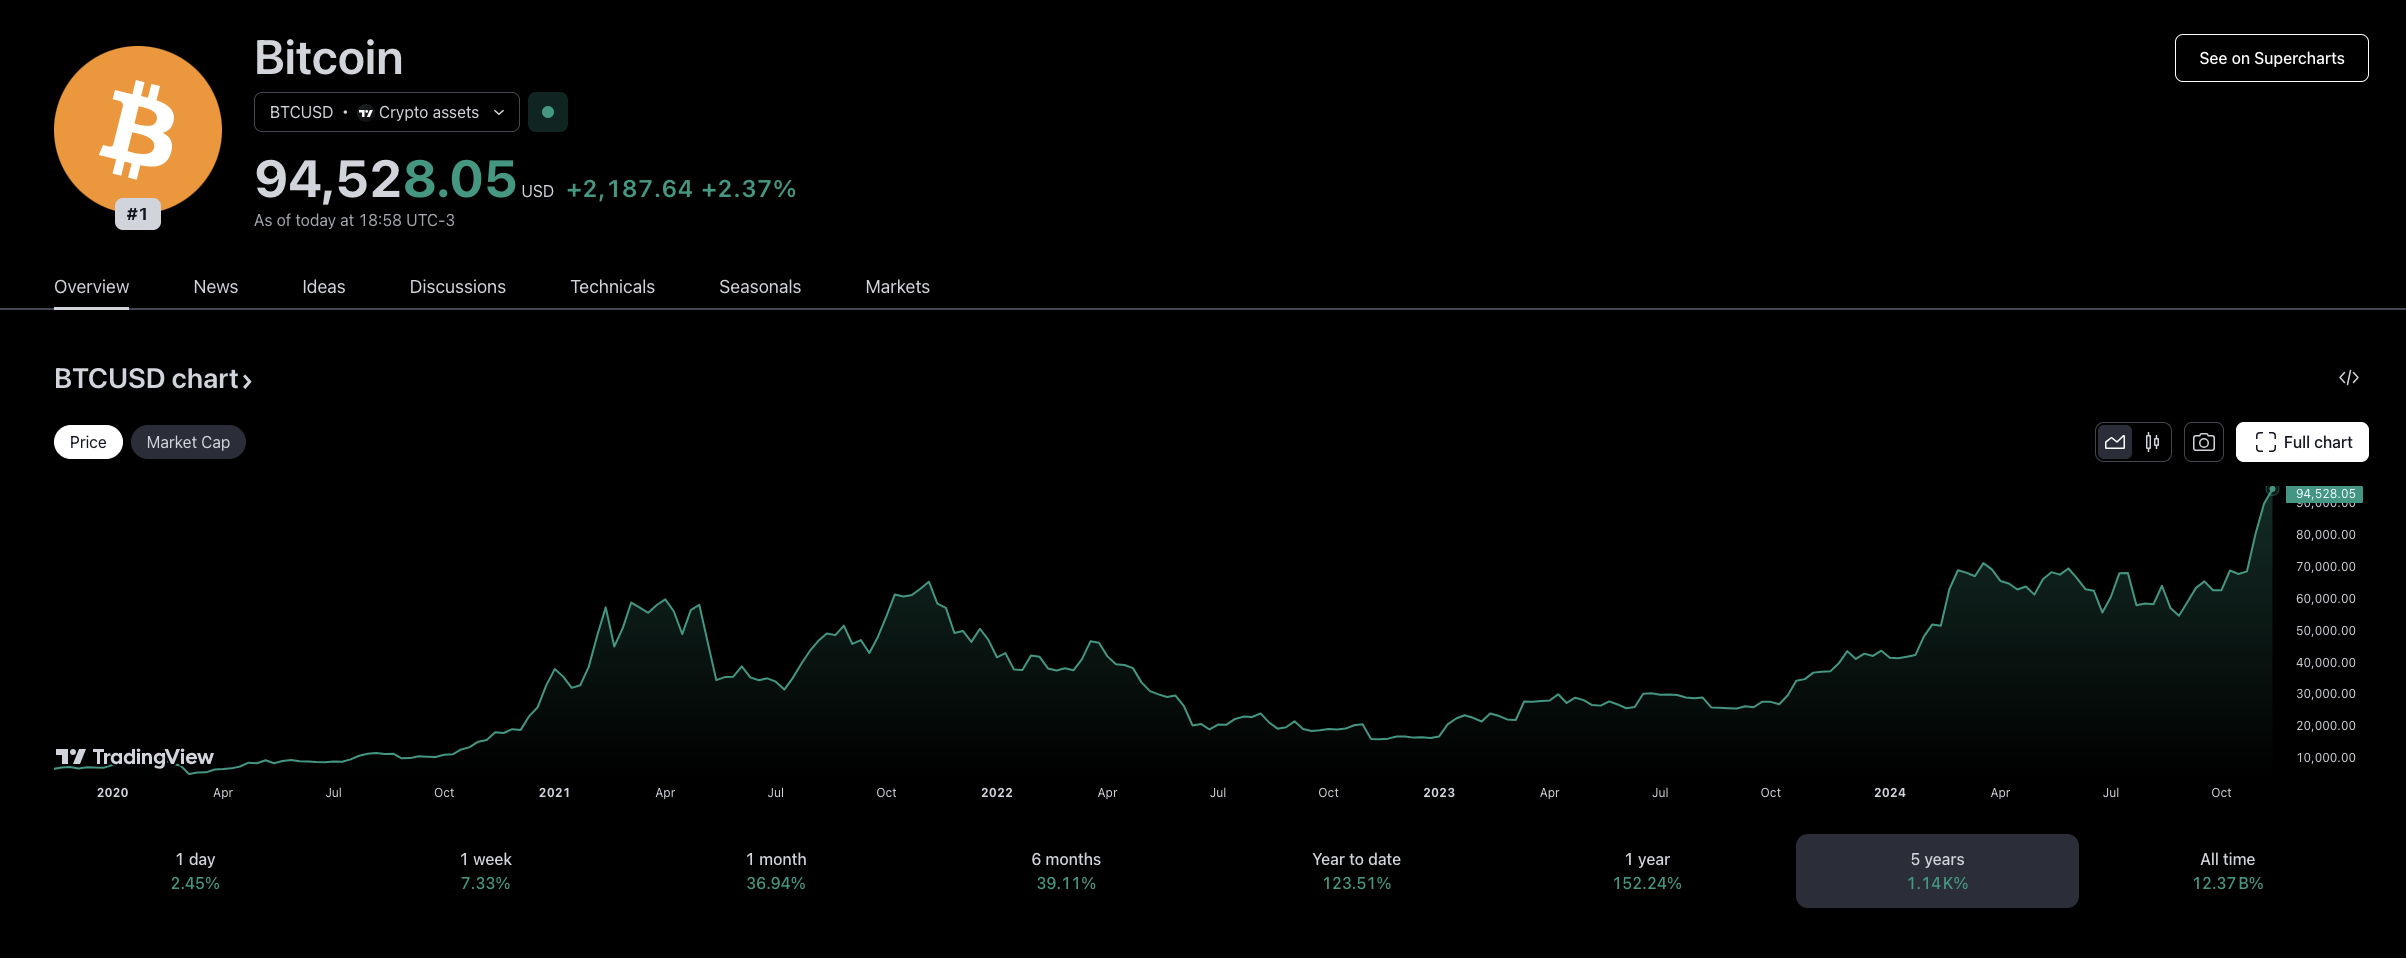Click the 2021 label on time axis

pos(554,793)
